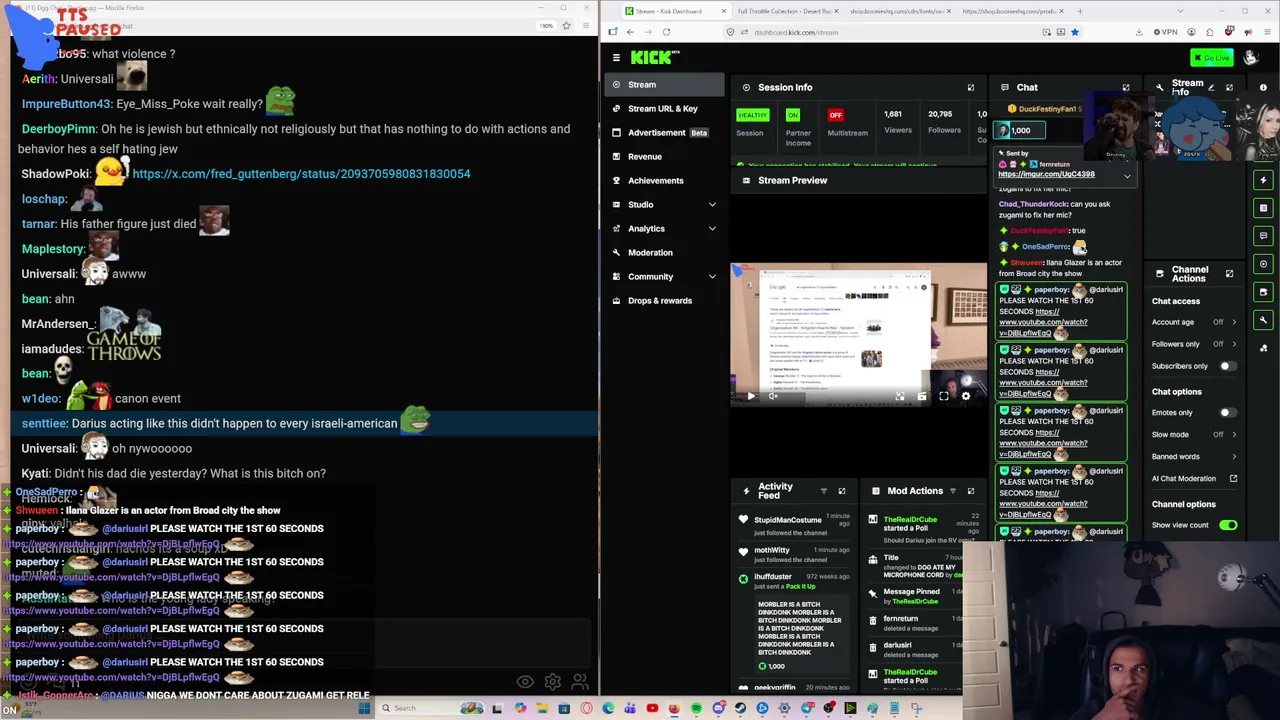
Task: Switch to Full Throttle Collection browser tab
Action: (x=786, y=11)
